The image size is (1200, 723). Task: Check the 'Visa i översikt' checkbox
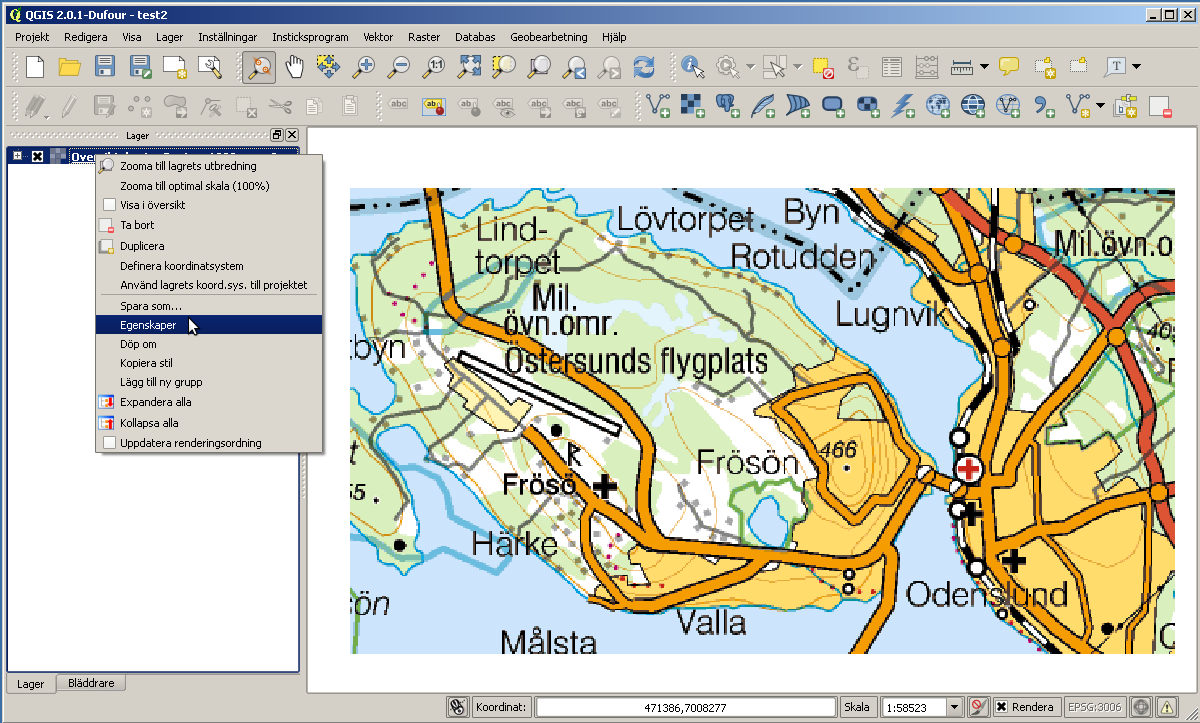[109, 205]
